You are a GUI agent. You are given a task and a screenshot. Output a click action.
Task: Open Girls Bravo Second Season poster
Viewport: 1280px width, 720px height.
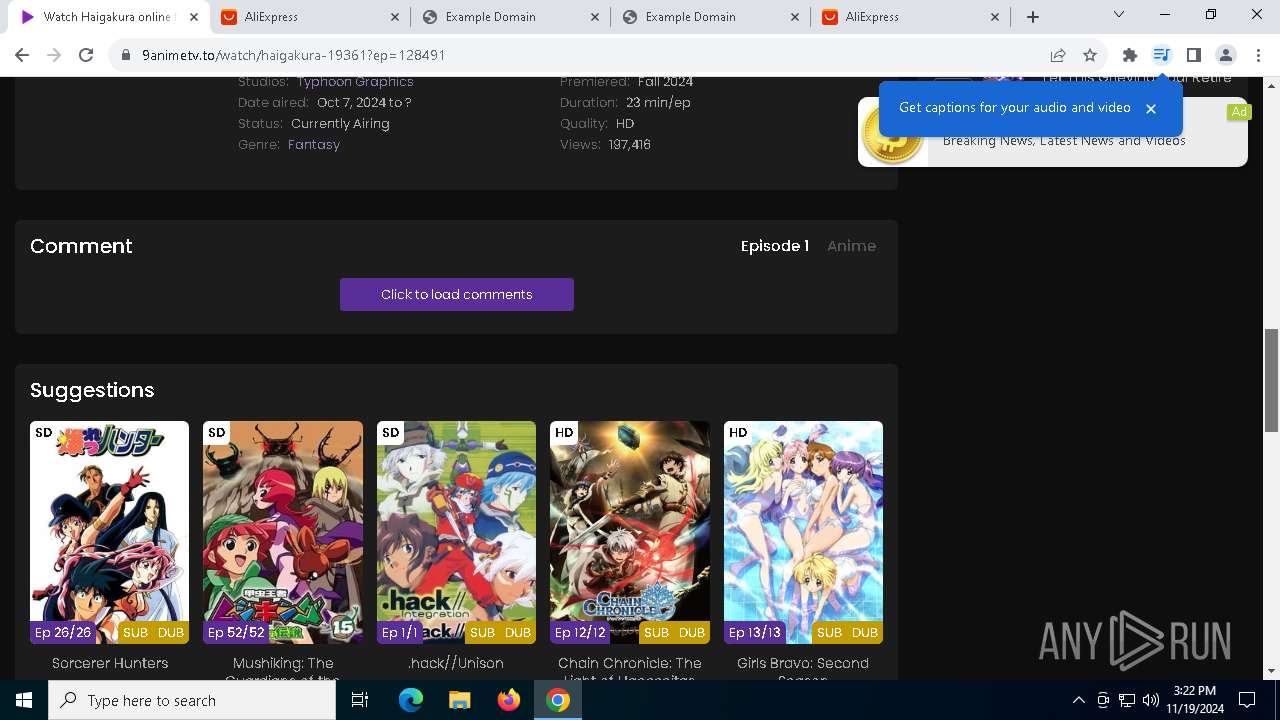tap(803, 532)
